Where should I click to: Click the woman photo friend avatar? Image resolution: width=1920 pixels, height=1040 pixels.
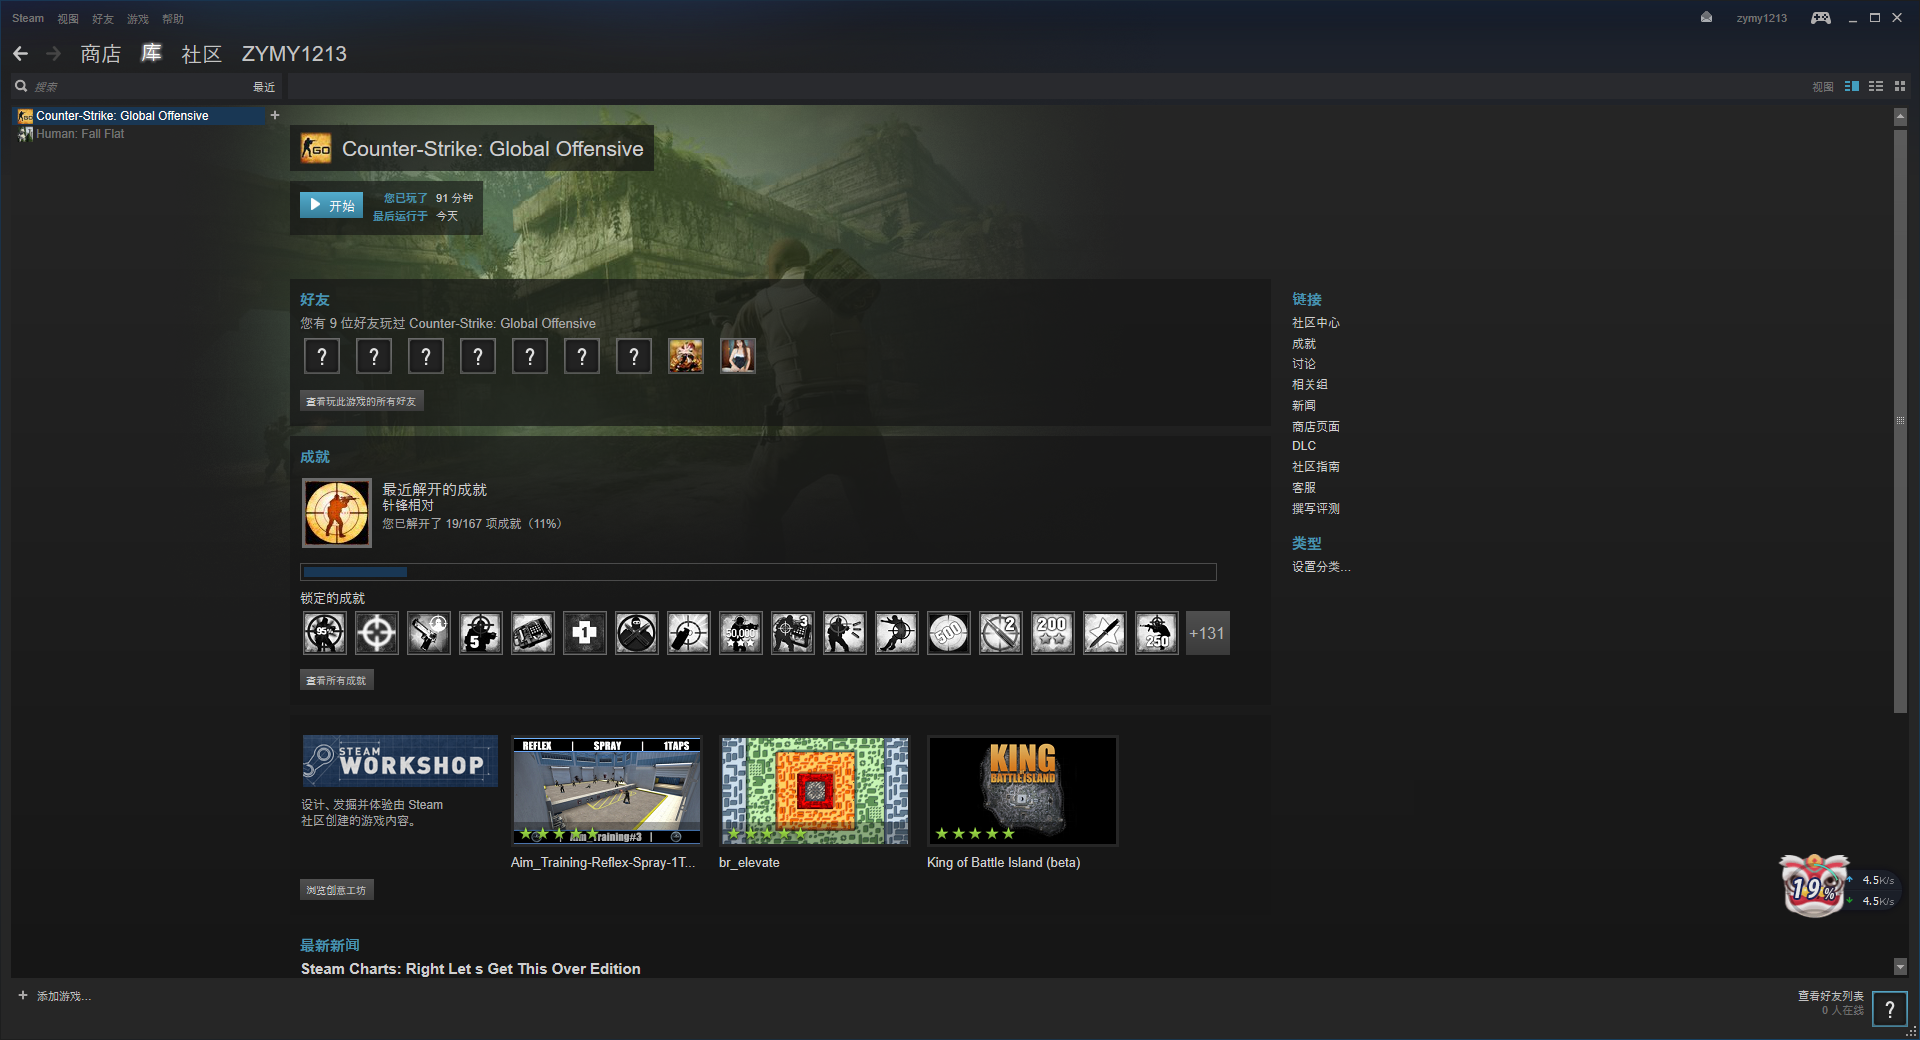(738, 356)
